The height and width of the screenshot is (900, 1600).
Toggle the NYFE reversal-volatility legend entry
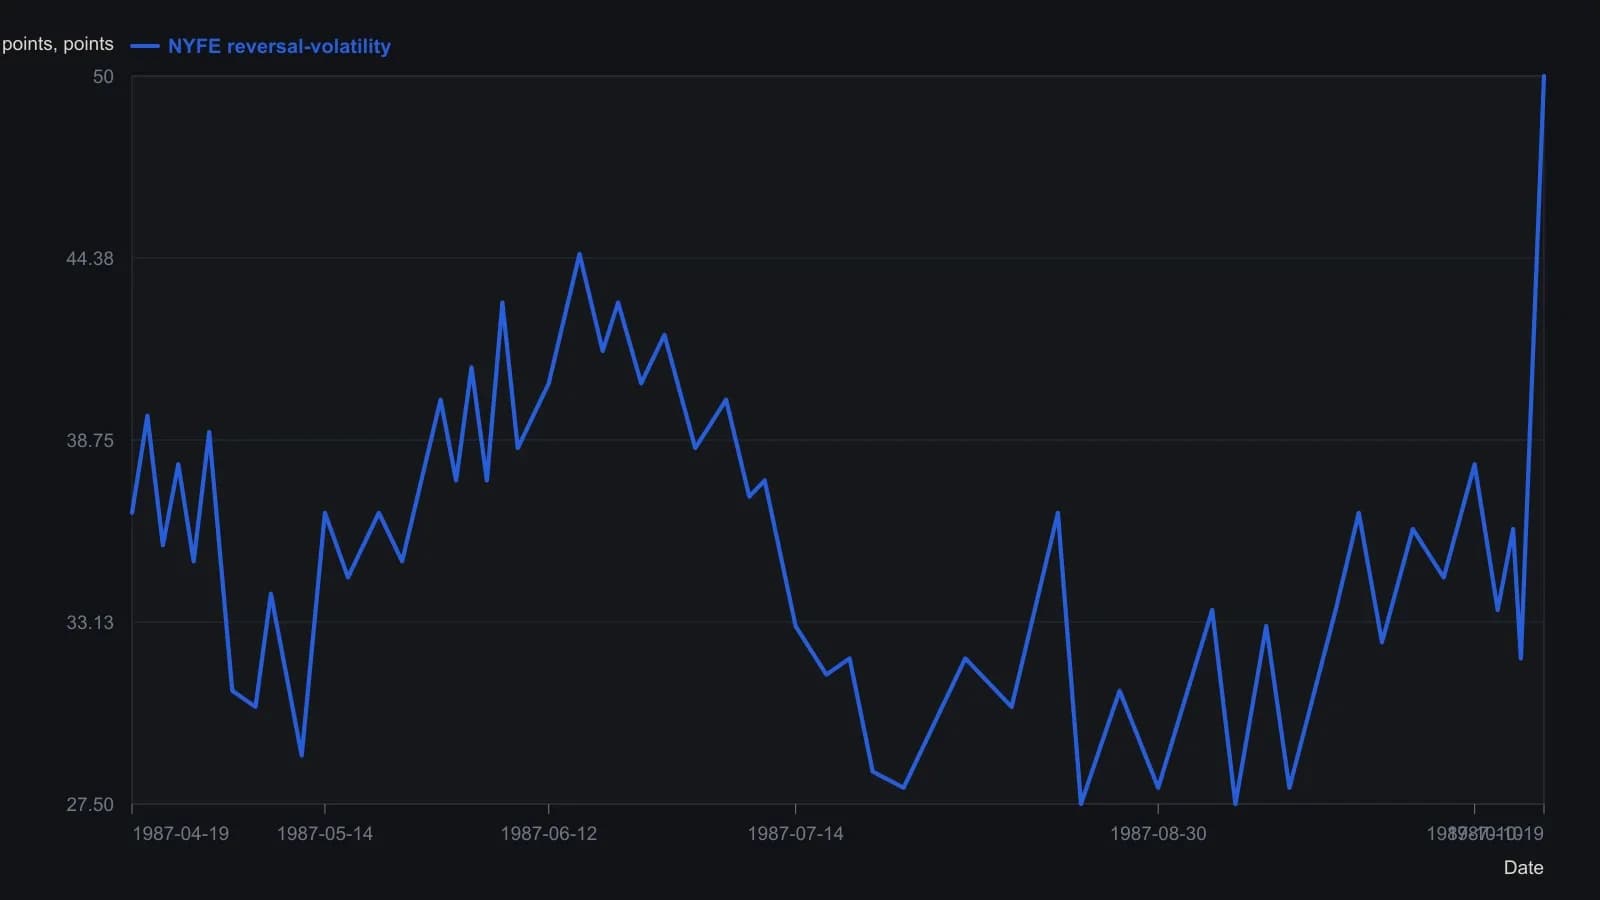click(261, 46)
